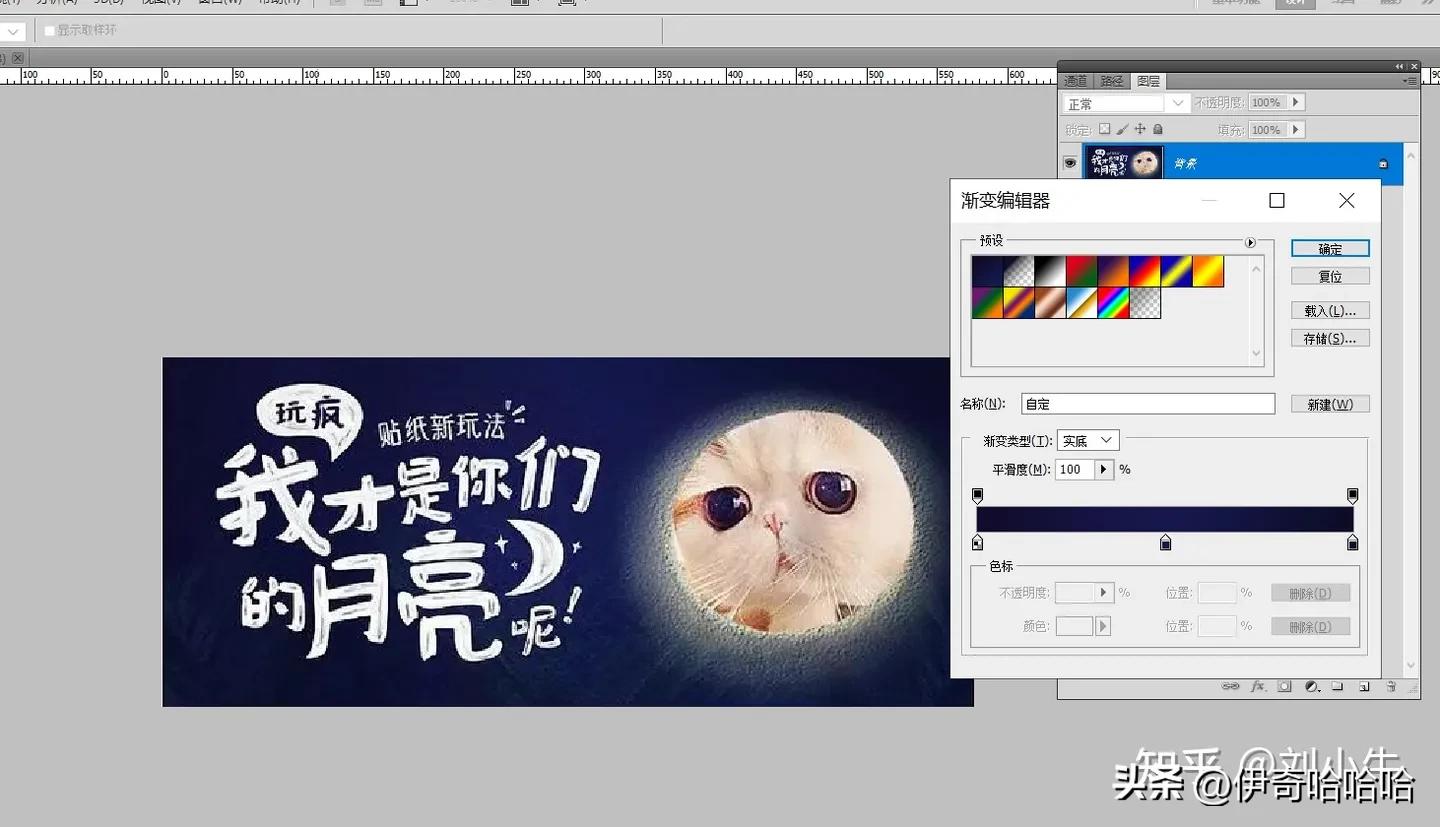This screenshot has height=827, width=1440.
Task: Click the lock-all padlock icon in Layers panel
Action: pyautogui.click(x=1157, y=129)
